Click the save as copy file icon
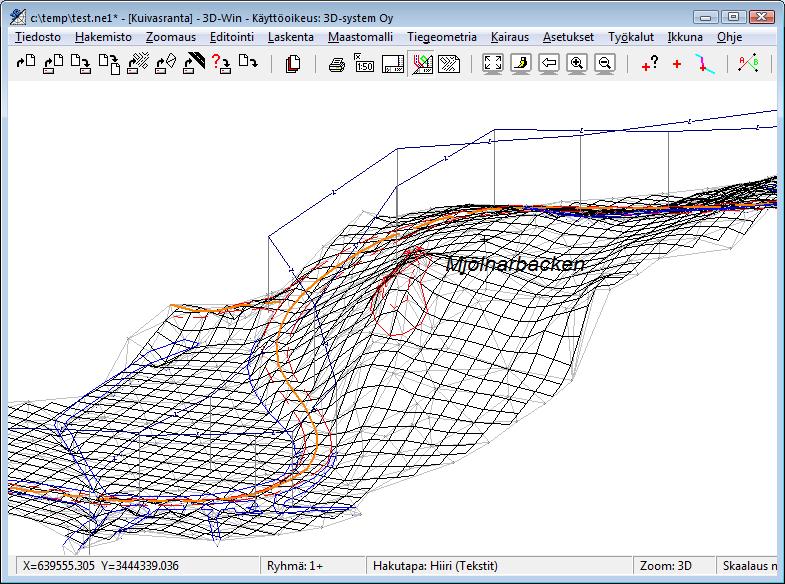Screen dimensions: 785x584 pyautogui.click(x=109, y=64)
